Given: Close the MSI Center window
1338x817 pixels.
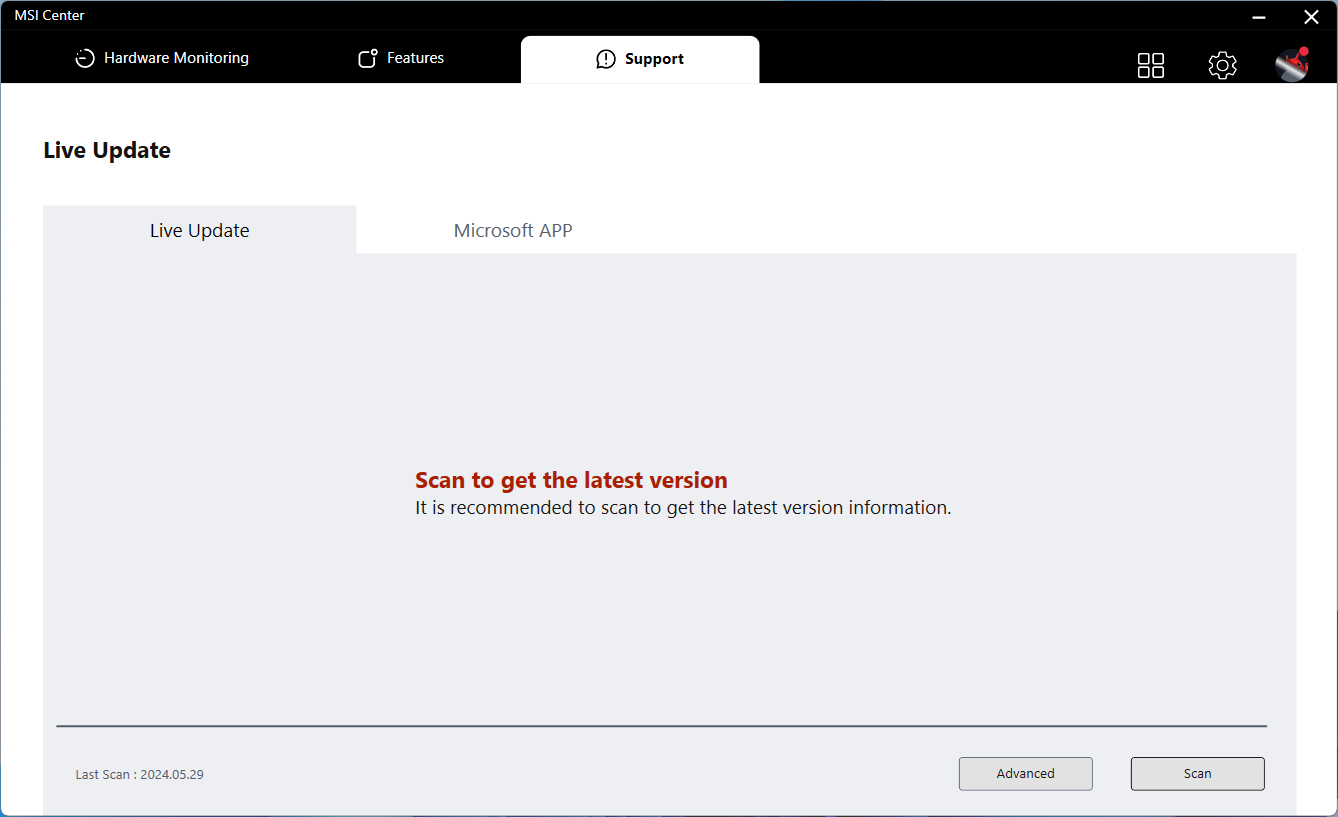Looking at the screenshot, I should (x=1311, y=16).
